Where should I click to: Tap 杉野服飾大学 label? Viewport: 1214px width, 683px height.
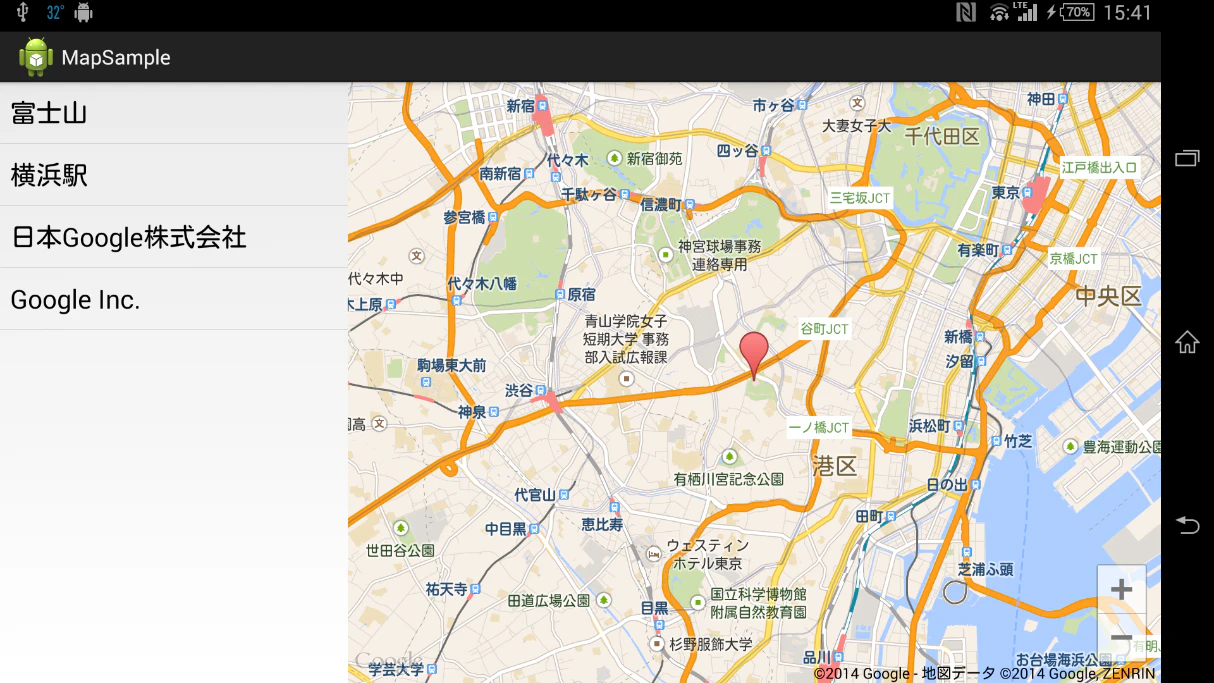(x=711, y=644)
